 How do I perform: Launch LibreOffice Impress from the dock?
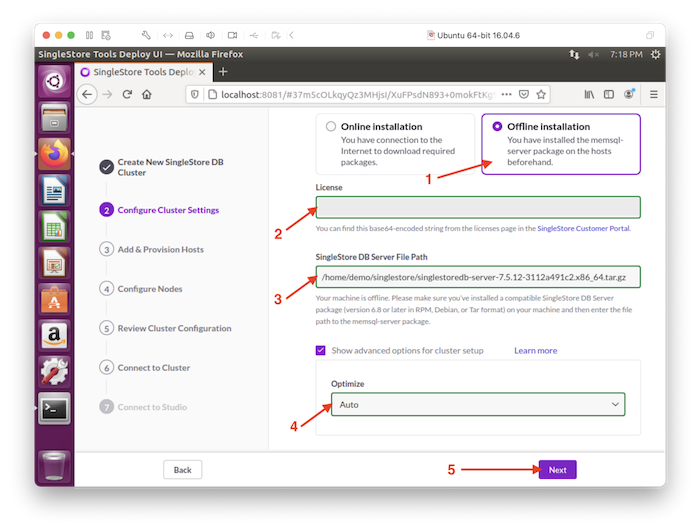54,263
